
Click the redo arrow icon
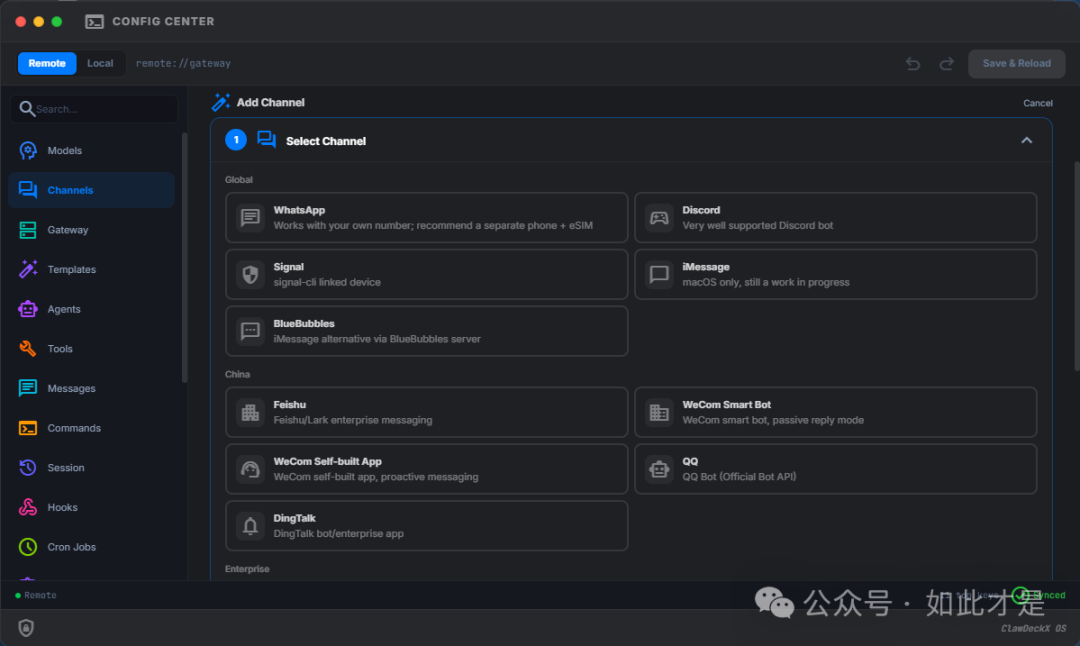(946, 64)
